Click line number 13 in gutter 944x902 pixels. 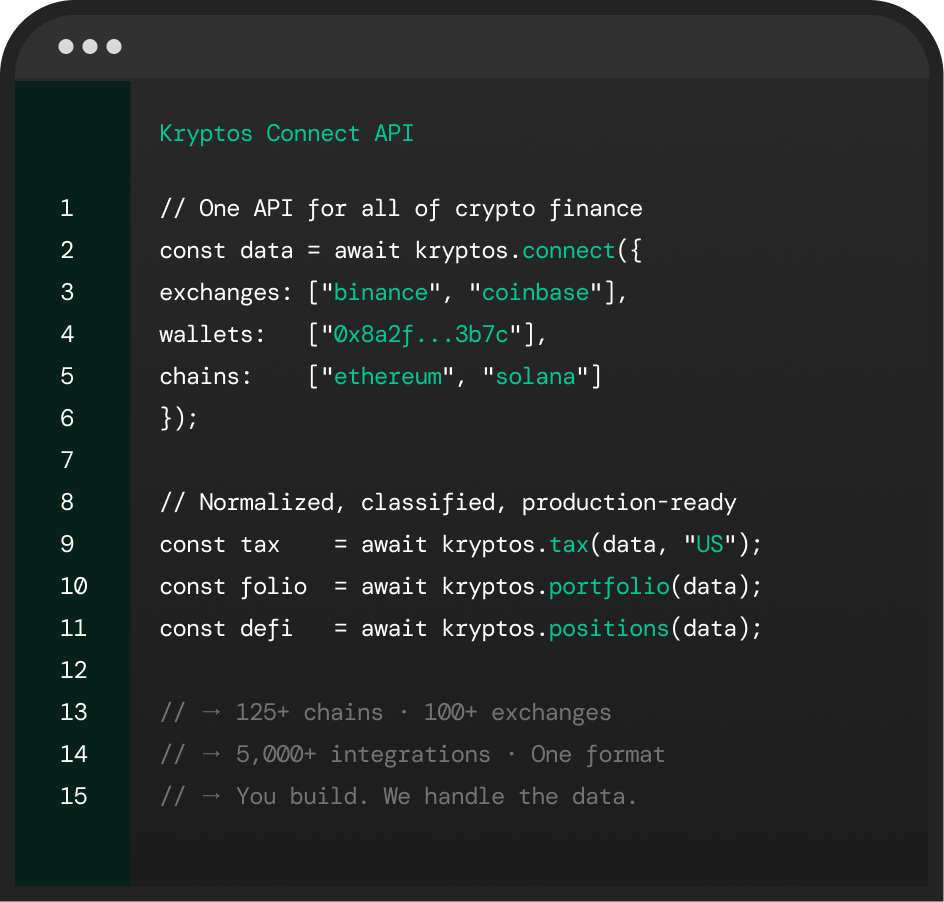pyautogui.click(x=73, y=712)
